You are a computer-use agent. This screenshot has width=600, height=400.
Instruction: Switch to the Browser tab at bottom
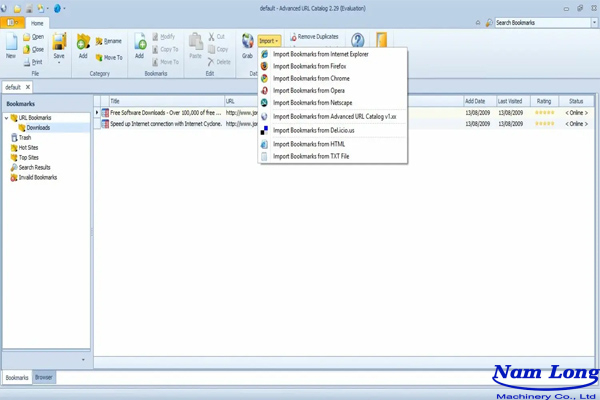pos(44,378)
